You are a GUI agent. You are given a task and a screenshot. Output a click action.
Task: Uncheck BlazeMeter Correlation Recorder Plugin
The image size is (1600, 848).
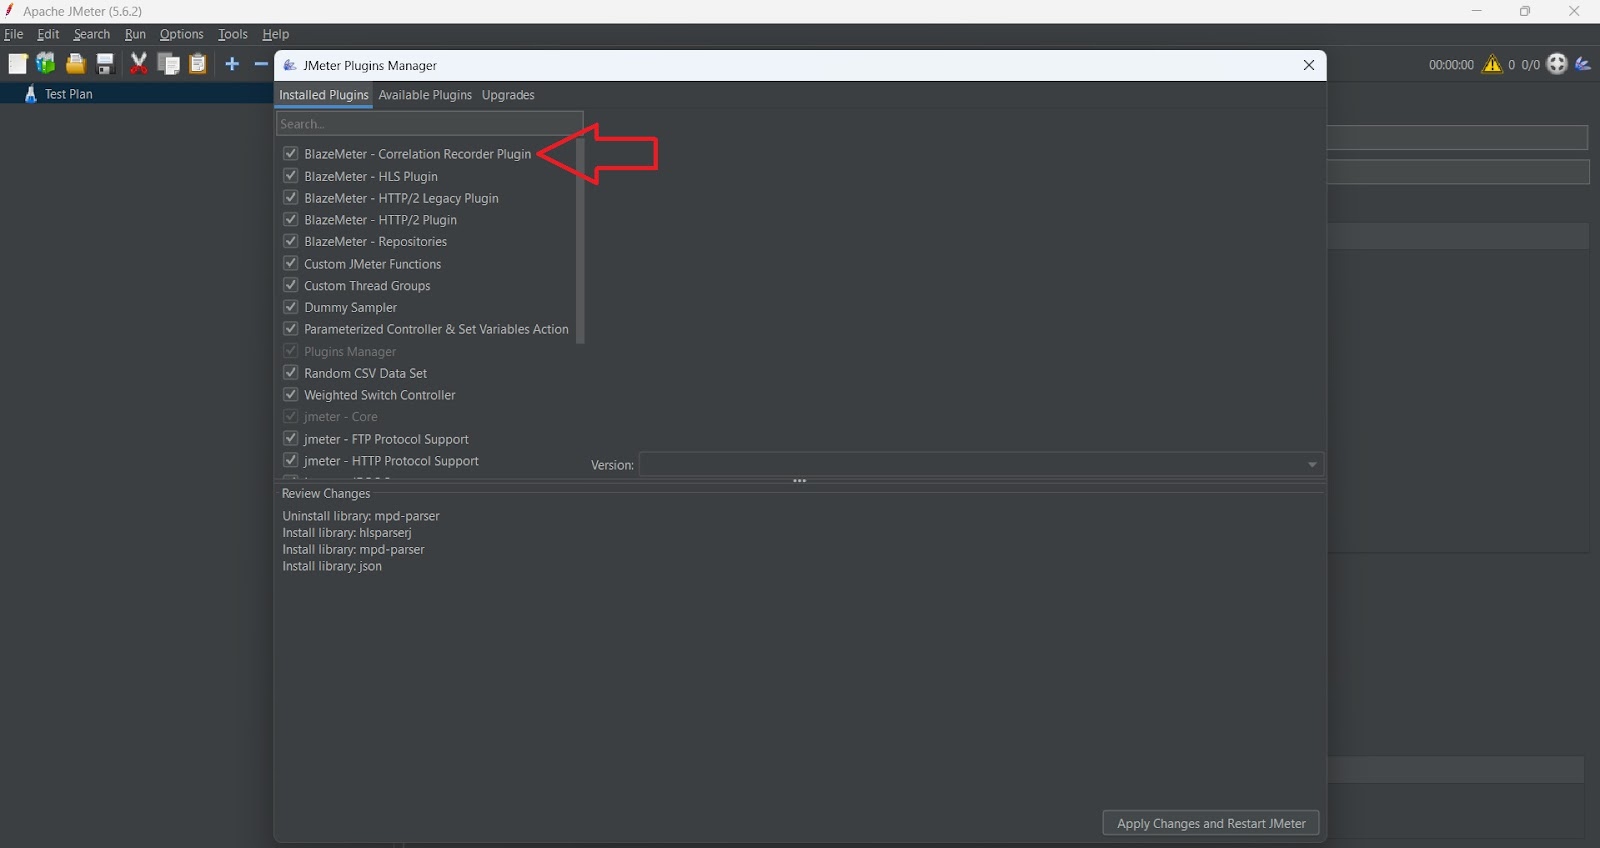coord(291,153)
